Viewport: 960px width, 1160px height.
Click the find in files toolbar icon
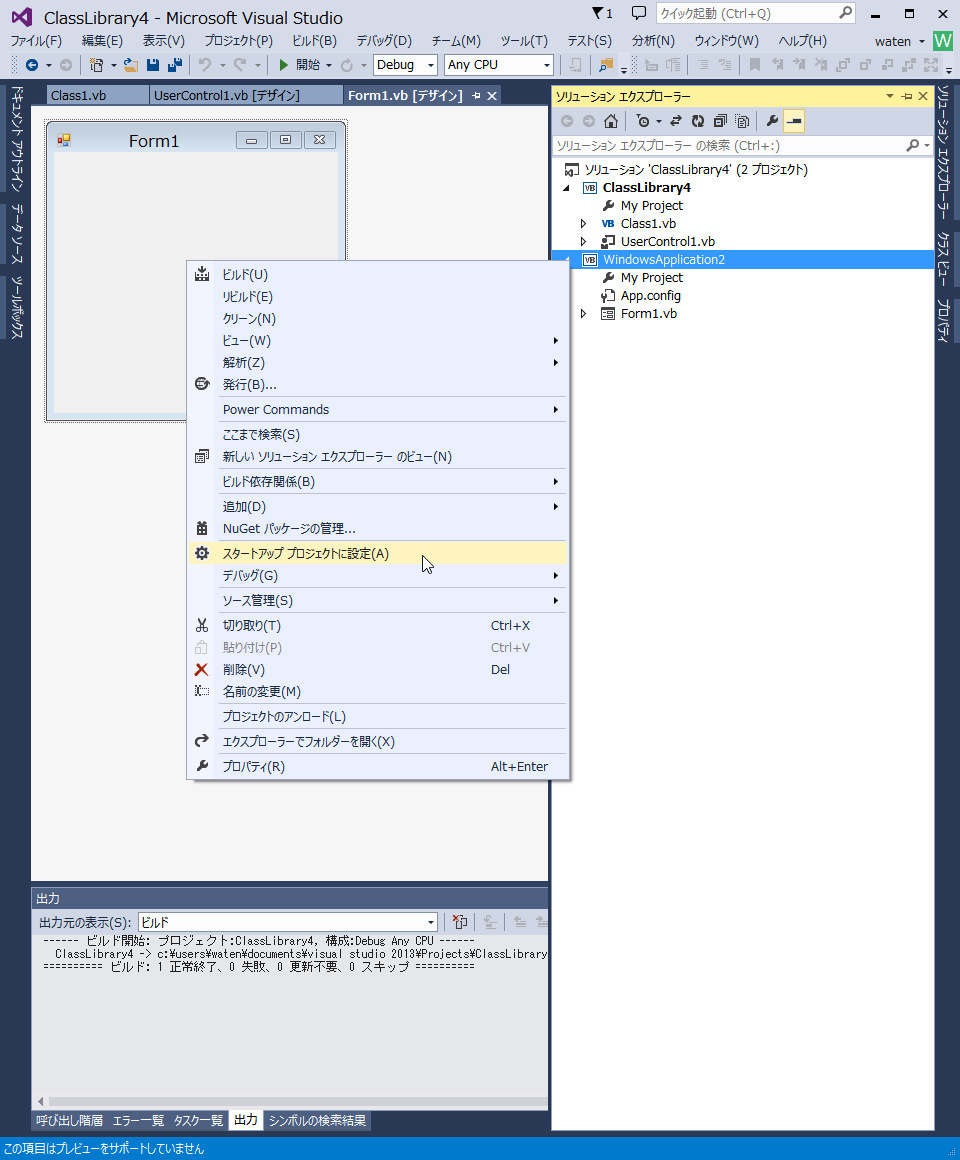(606, 65)
